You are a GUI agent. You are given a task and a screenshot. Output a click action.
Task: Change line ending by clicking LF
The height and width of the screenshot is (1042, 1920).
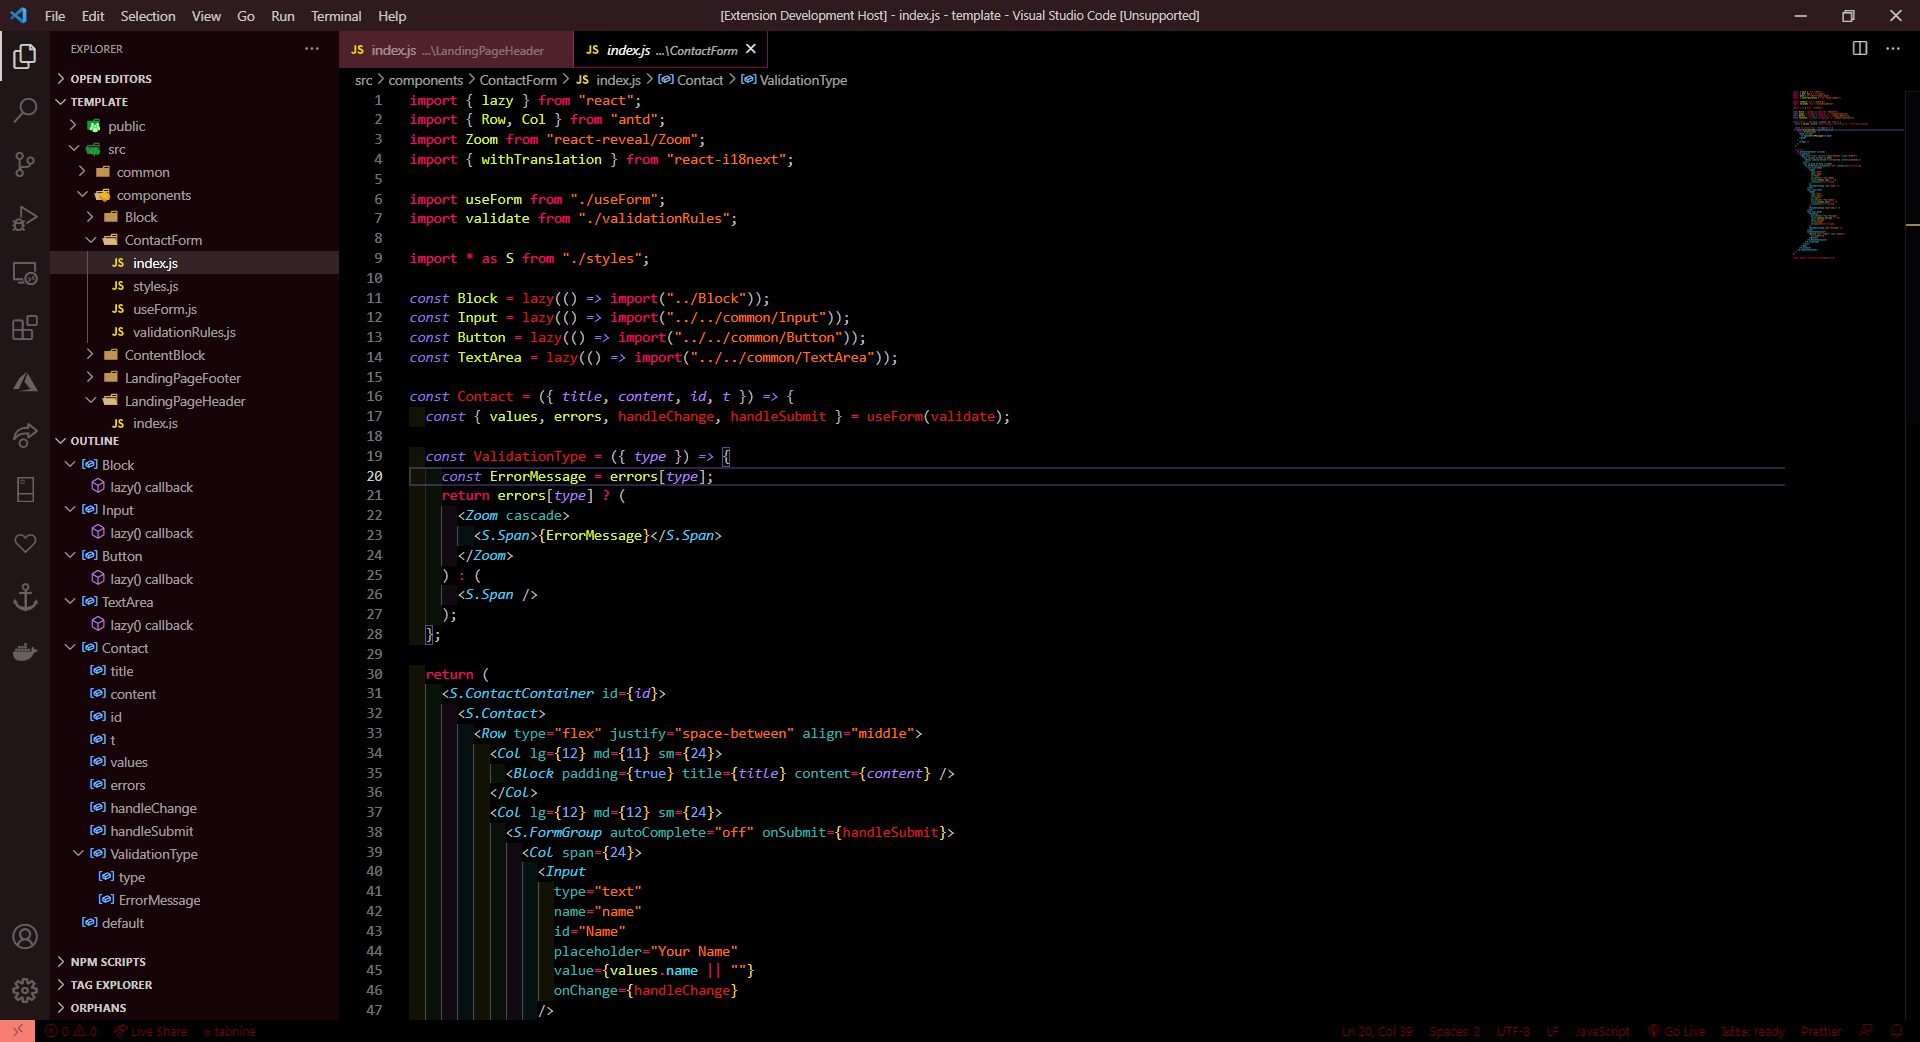pos(1553,1031)
